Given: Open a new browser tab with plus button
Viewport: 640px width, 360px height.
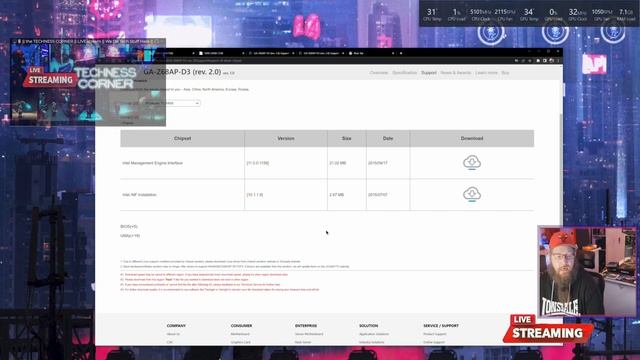Looking at the screenshot, I should (401, 53).
